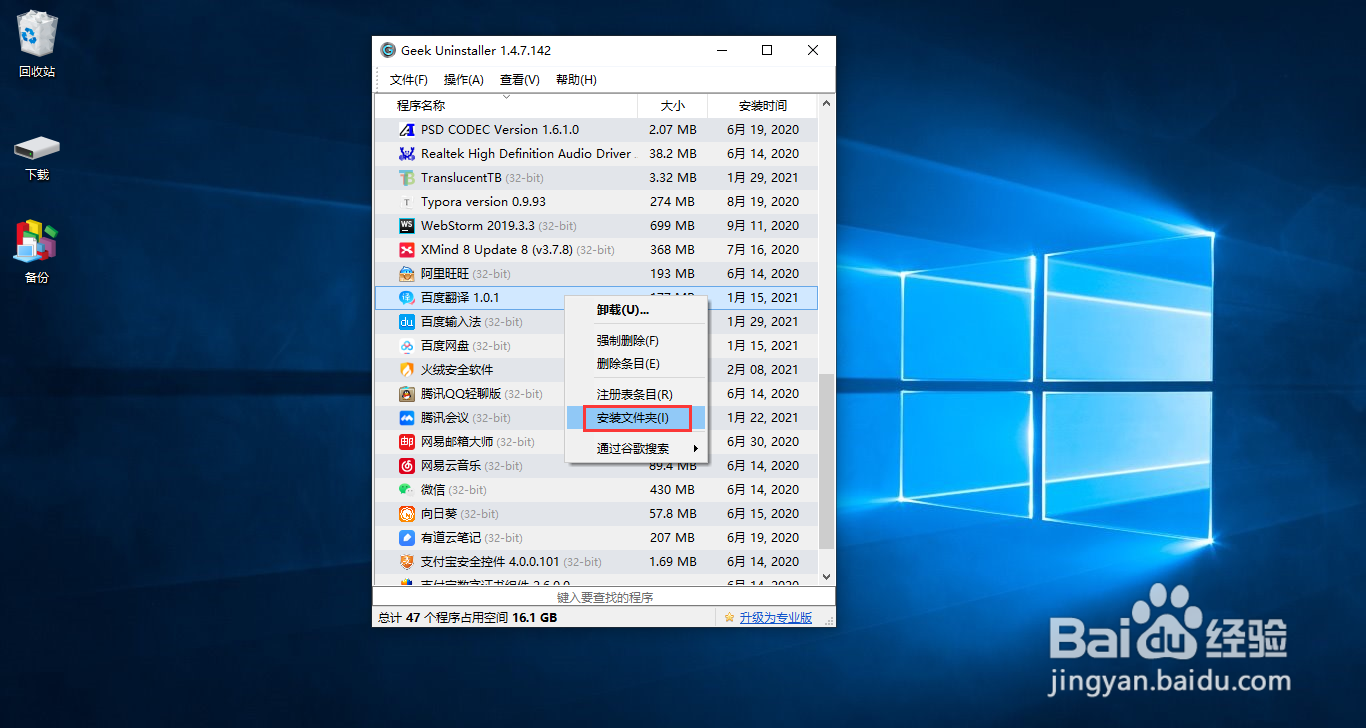Click the 升级为专业版 link
Screen dimensions: 1366x728
tap(776, 618)
